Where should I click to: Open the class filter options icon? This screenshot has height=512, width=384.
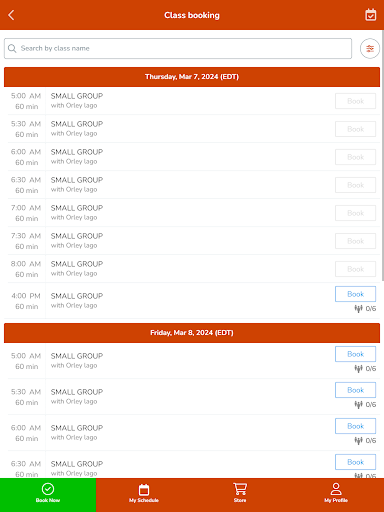click(370, 49)
